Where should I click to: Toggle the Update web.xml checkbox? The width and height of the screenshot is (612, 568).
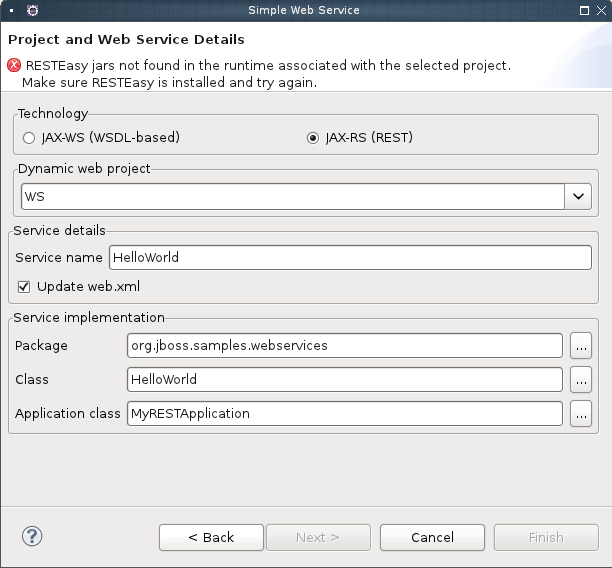[x=24, y=286]
